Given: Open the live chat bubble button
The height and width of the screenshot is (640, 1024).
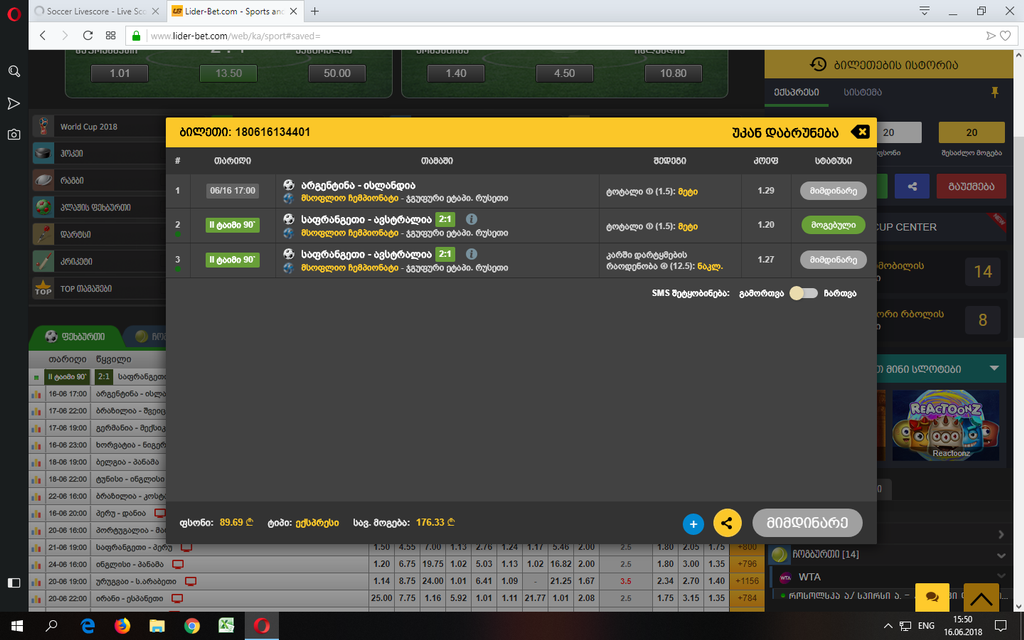Looking at the screenshot, I should click(932, 596).
